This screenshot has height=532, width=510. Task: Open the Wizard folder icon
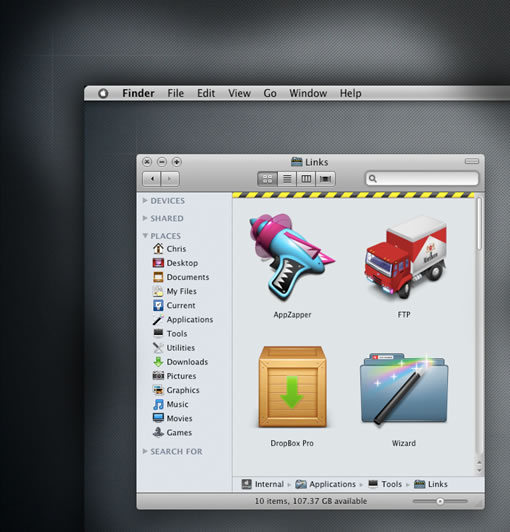coord(404,389)
